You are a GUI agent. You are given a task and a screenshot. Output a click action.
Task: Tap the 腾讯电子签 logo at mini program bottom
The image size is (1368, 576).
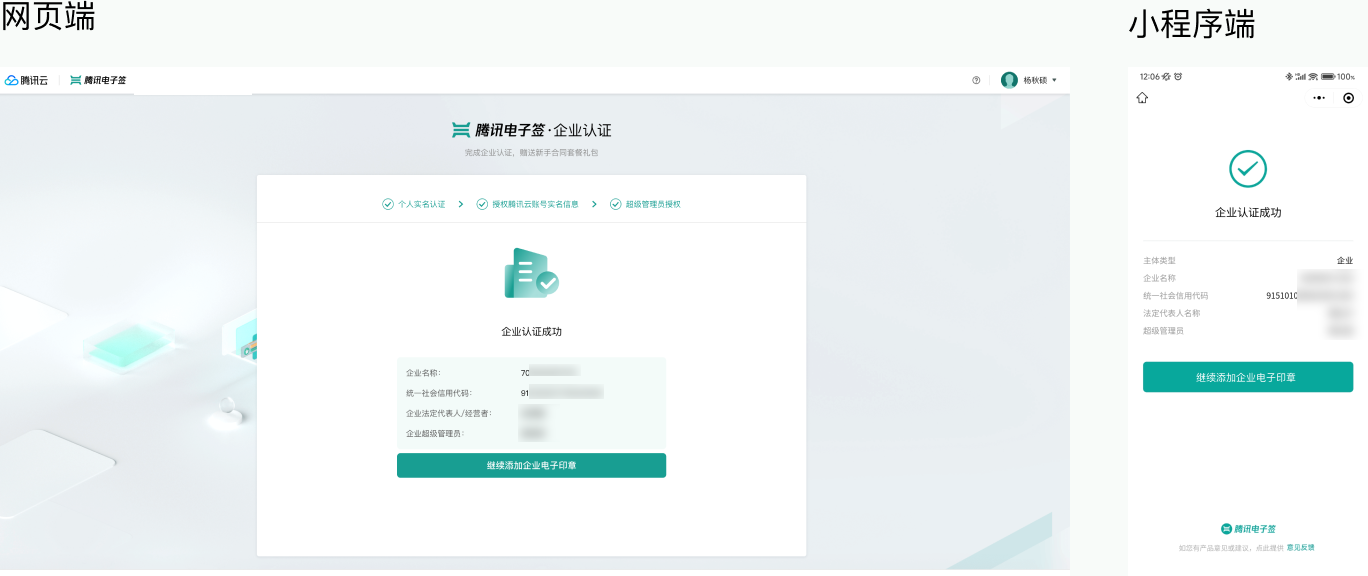(x=1248, y=529)
